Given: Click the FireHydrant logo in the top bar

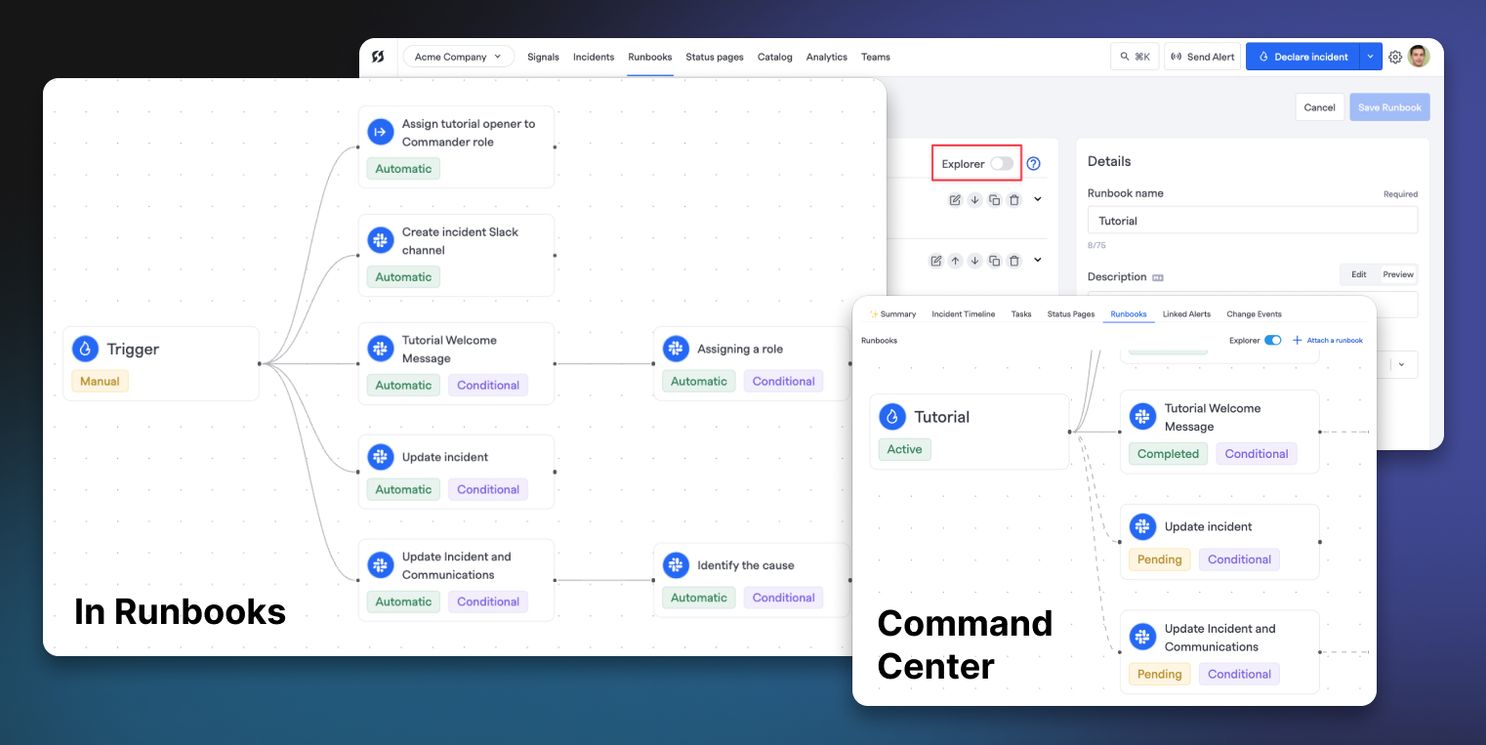Looking at the screenshot, I should pos(377,57).
